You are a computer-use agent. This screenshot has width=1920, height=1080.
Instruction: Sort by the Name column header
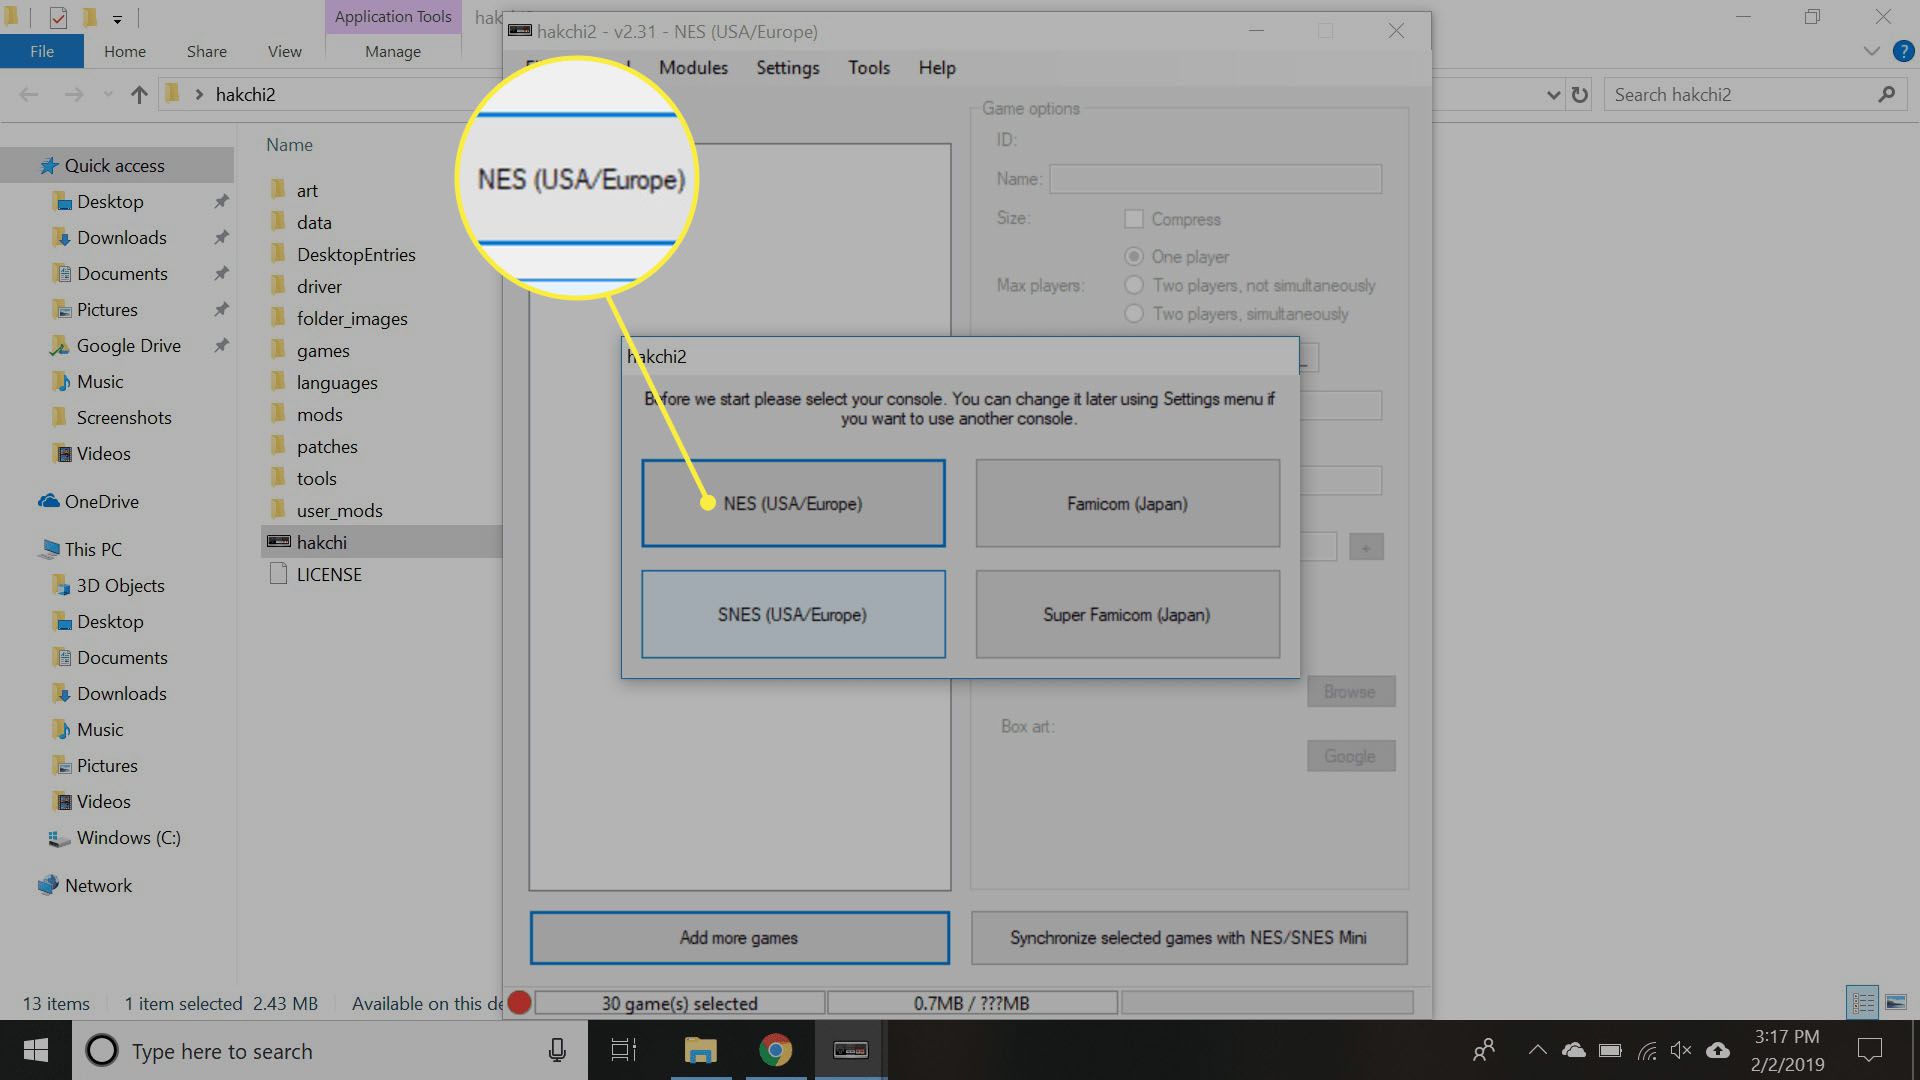tap(289, 144)
